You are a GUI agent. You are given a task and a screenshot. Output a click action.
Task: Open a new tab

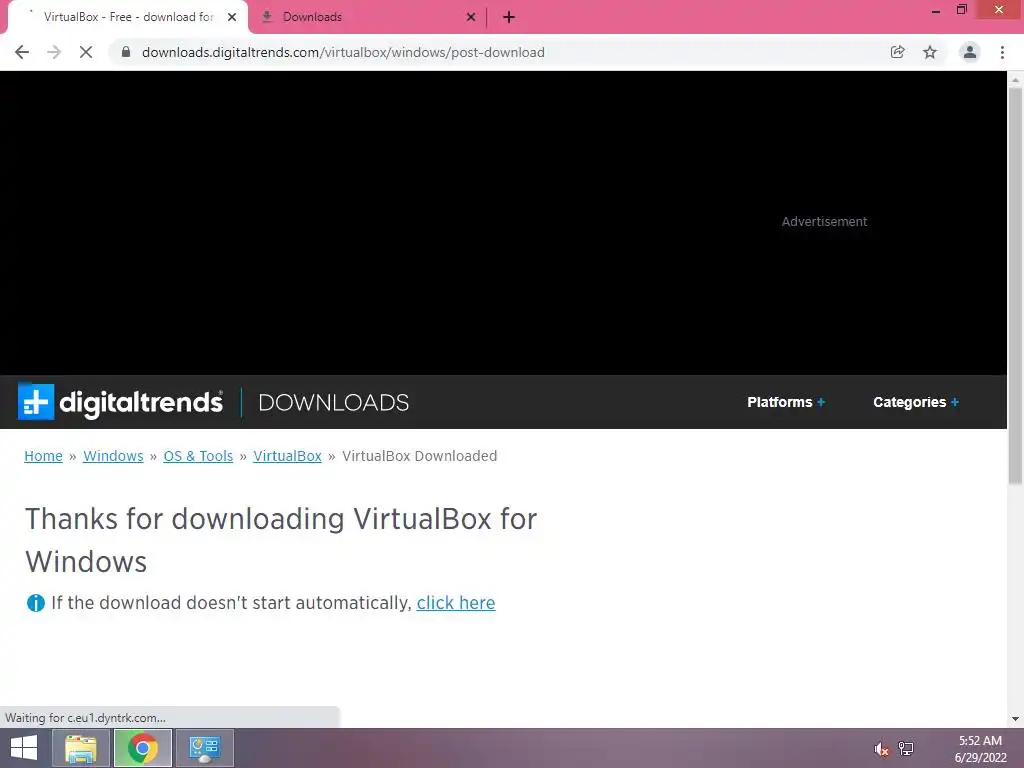[x=509, y=17]
